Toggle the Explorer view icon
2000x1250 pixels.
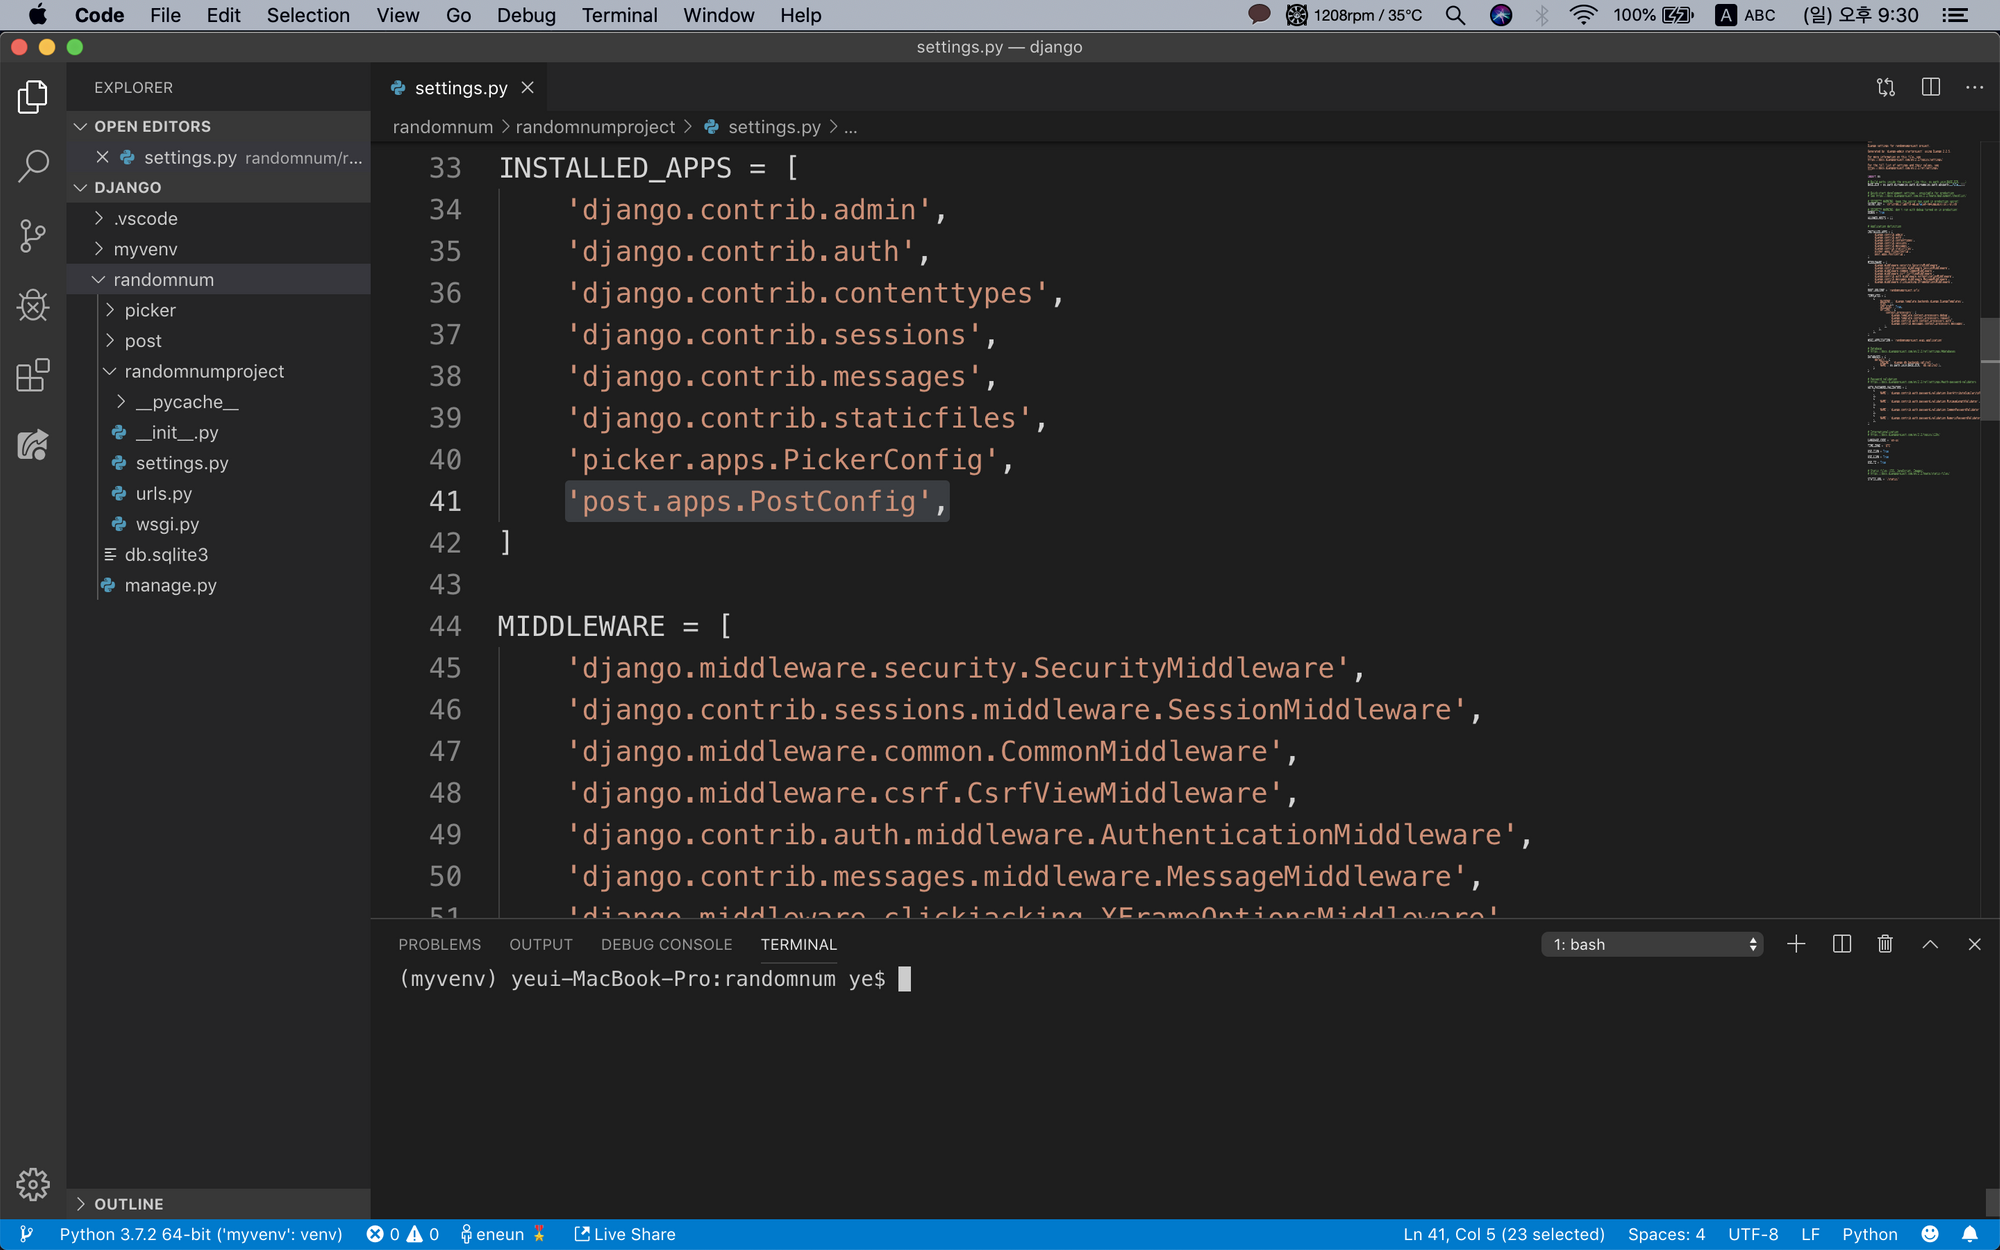tap(33, 97)
